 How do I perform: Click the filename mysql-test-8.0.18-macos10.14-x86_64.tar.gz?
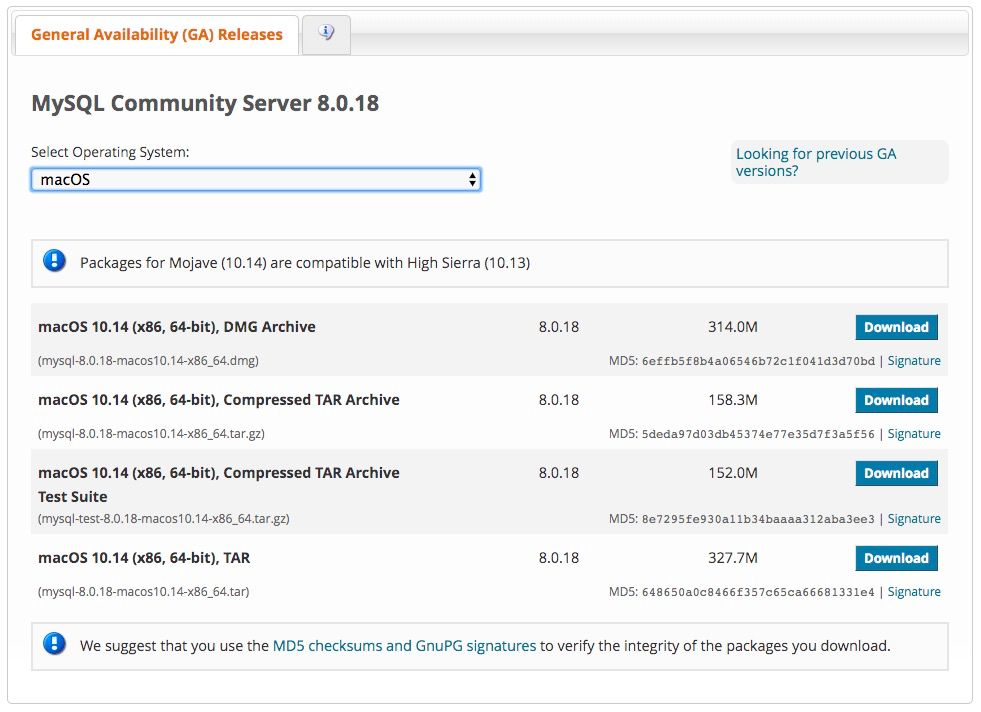pyautogui.click(x=163, y=519)
